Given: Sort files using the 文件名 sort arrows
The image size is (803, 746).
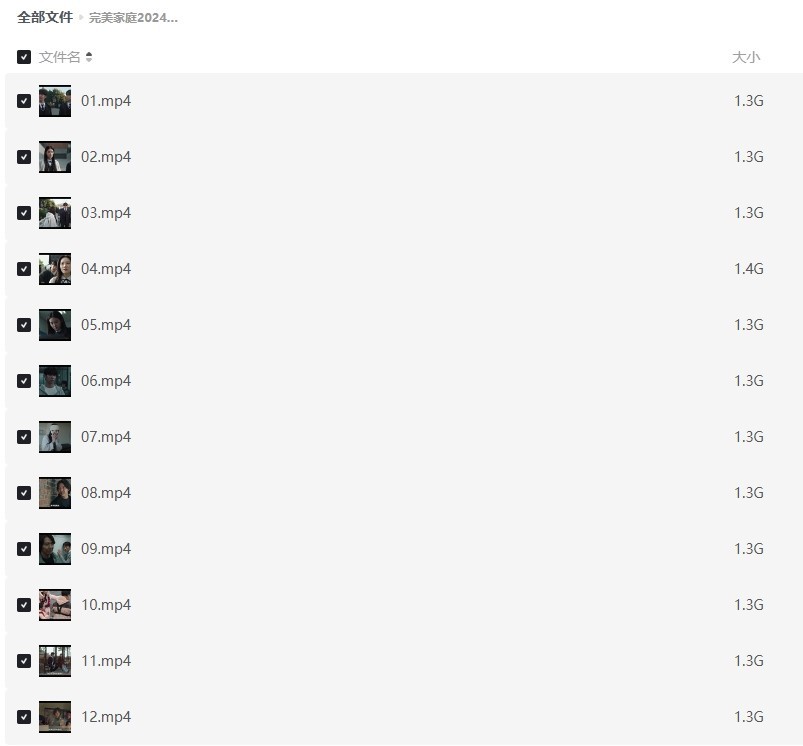Looking at the screenshot, I should point(89,57).
